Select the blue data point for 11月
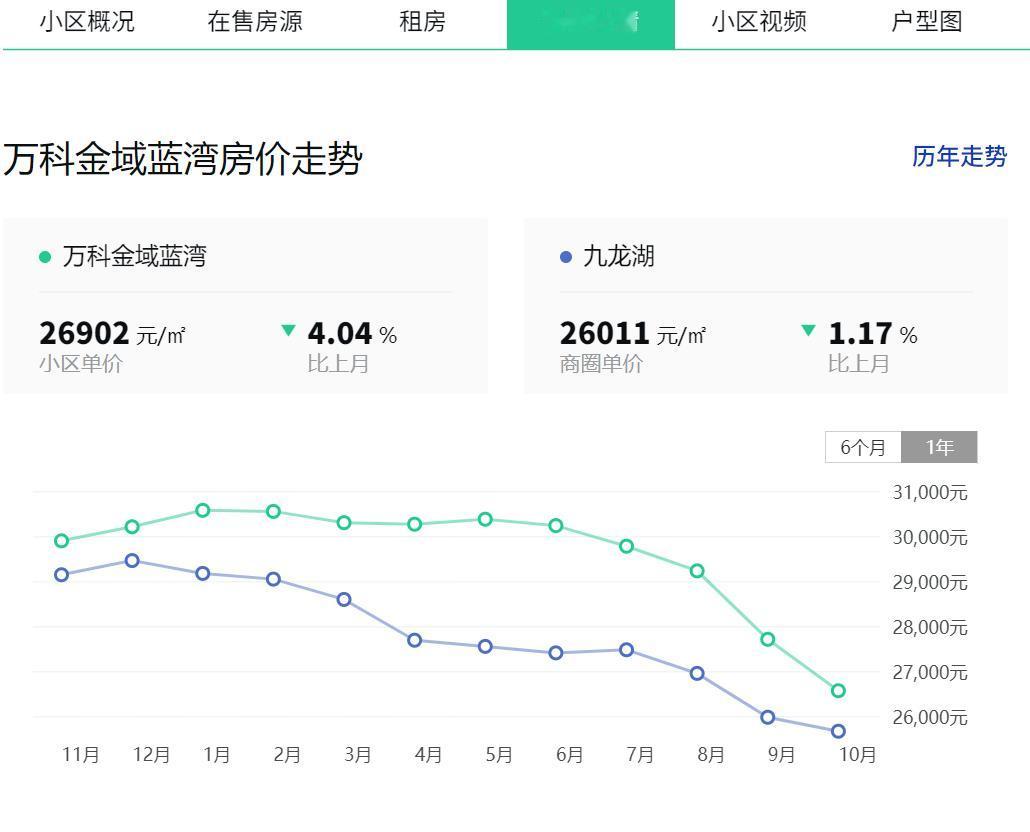This screenshot has height=832, width=1030. 62,575
